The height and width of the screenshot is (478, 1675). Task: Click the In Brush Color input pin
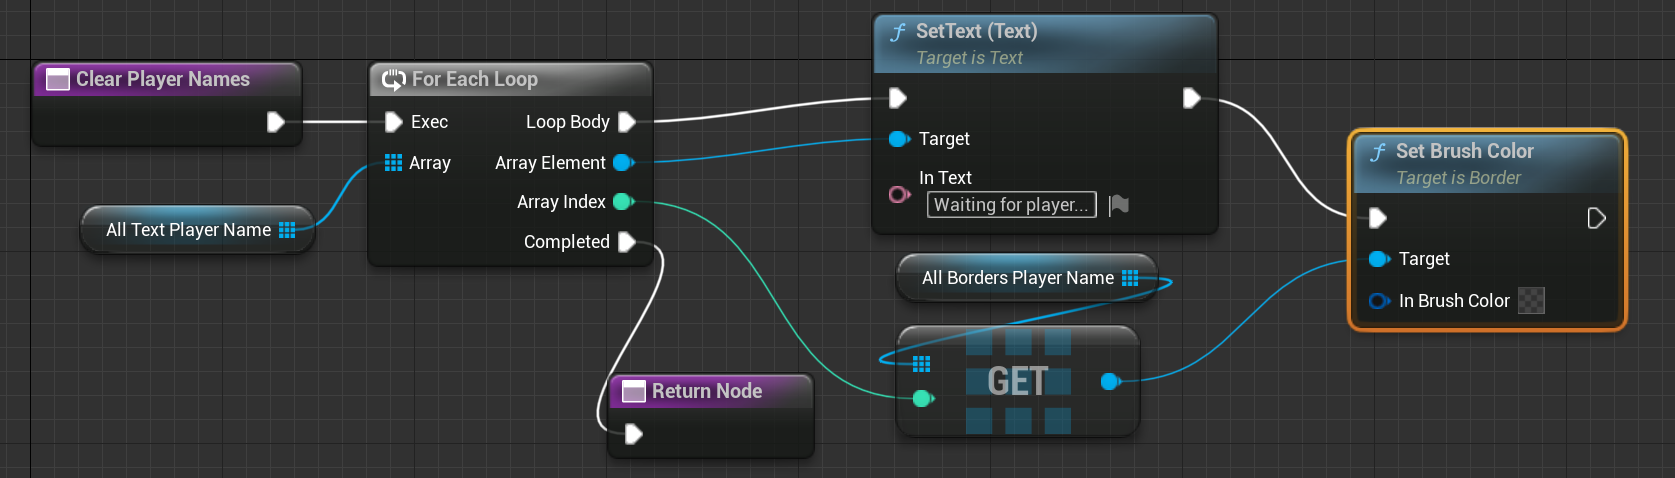coord(1379,301)
